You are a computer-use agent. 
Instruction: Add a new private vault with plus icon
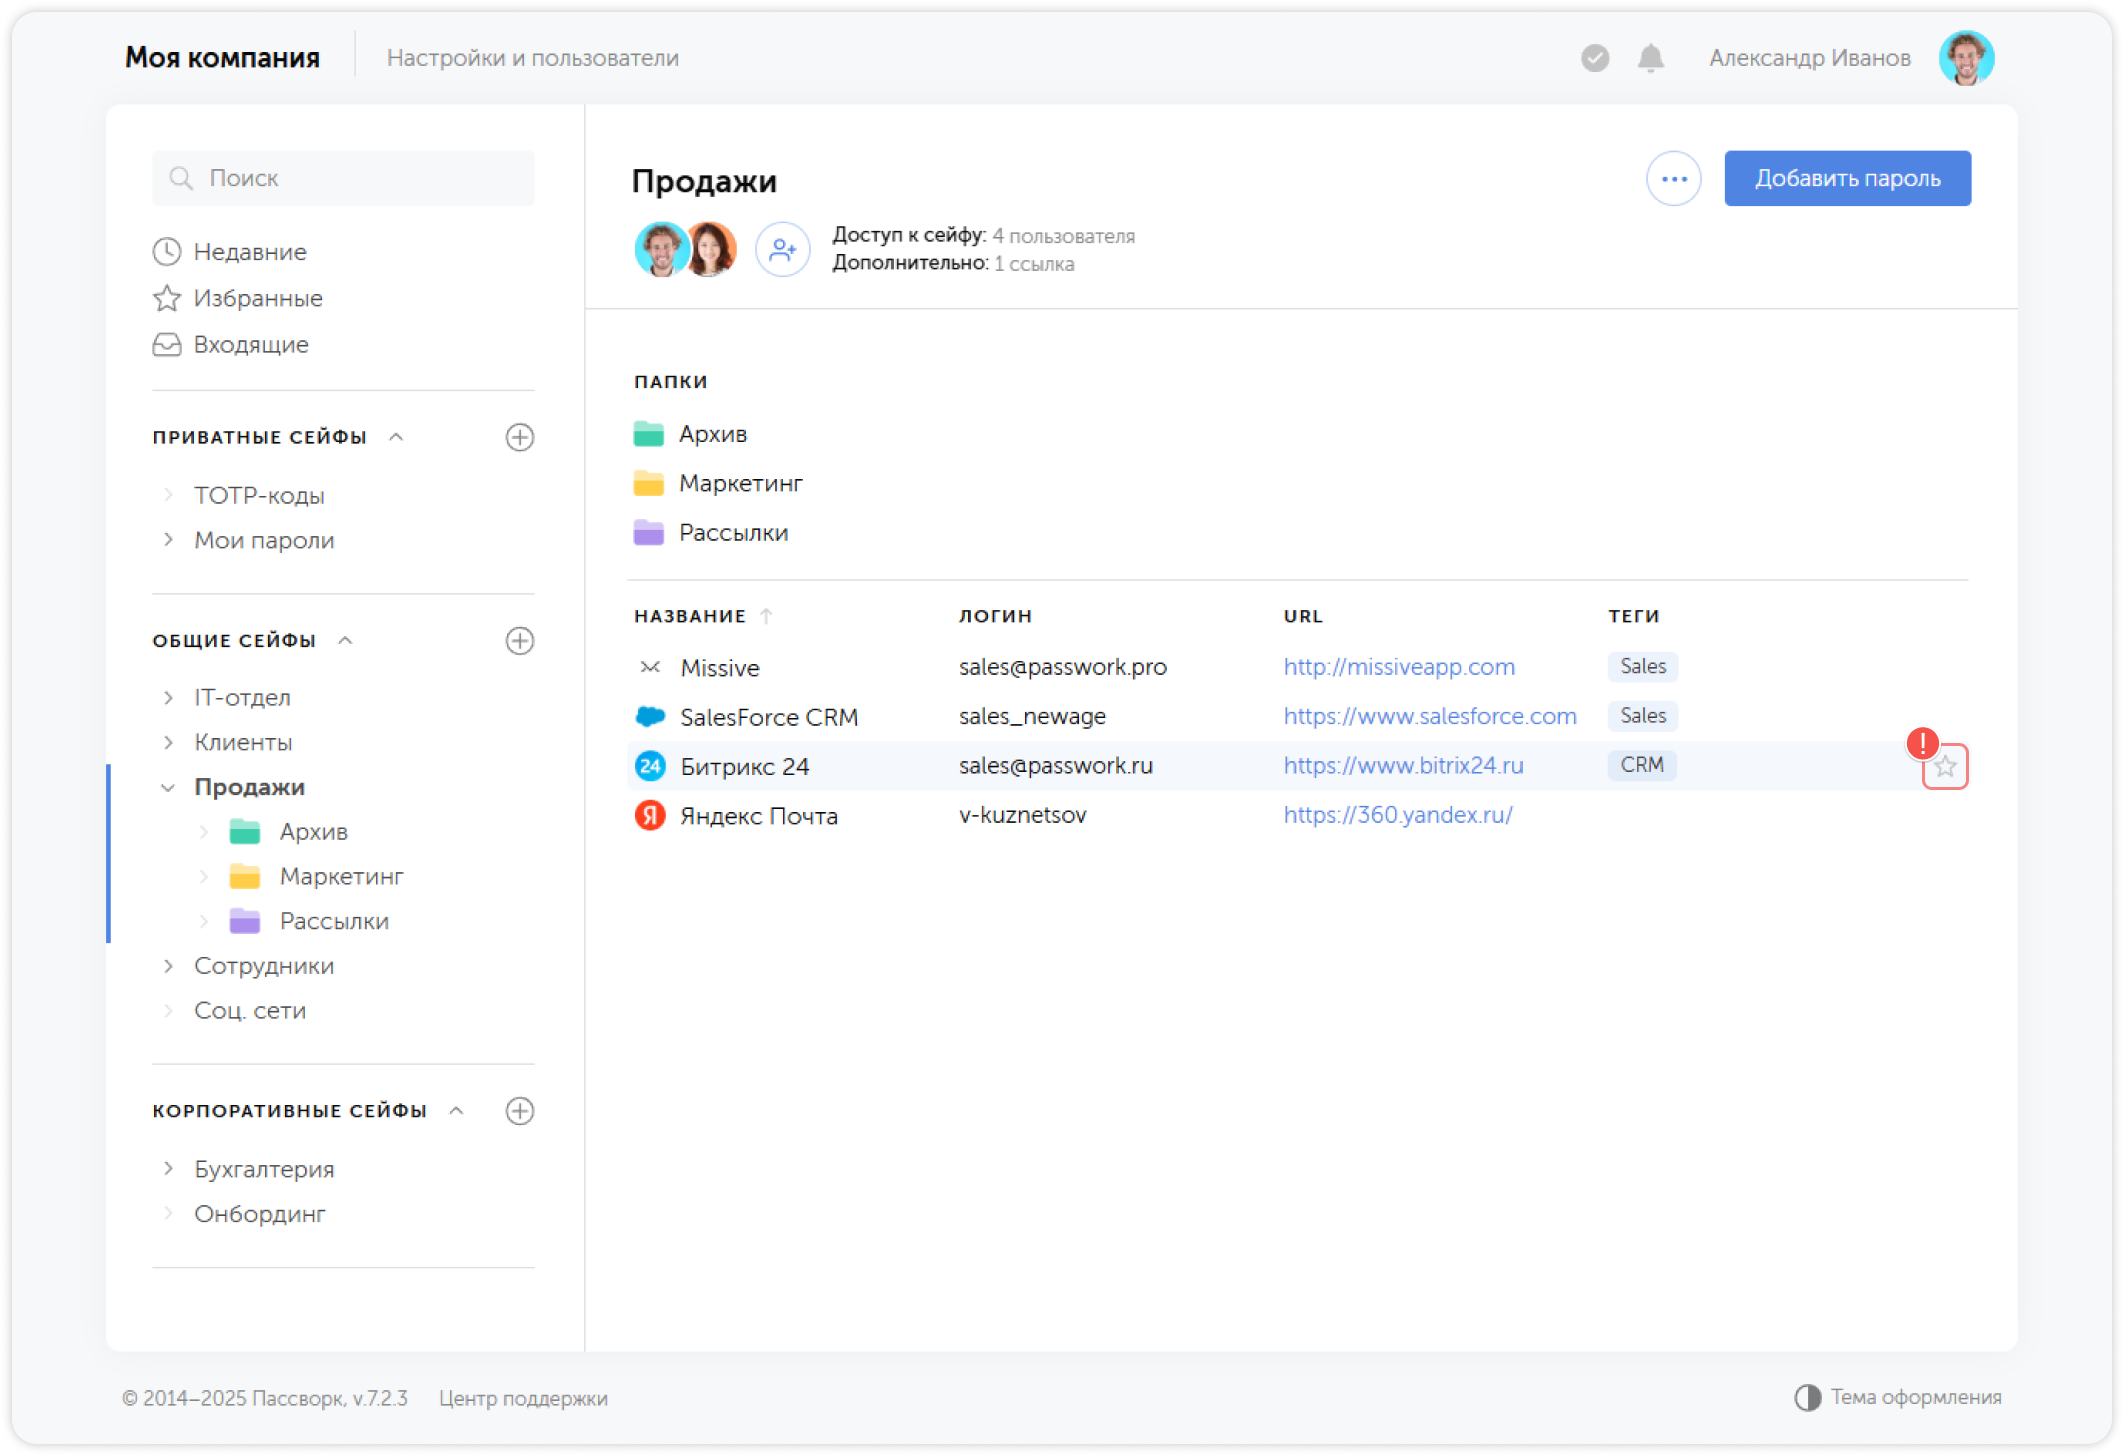point(519,437)
